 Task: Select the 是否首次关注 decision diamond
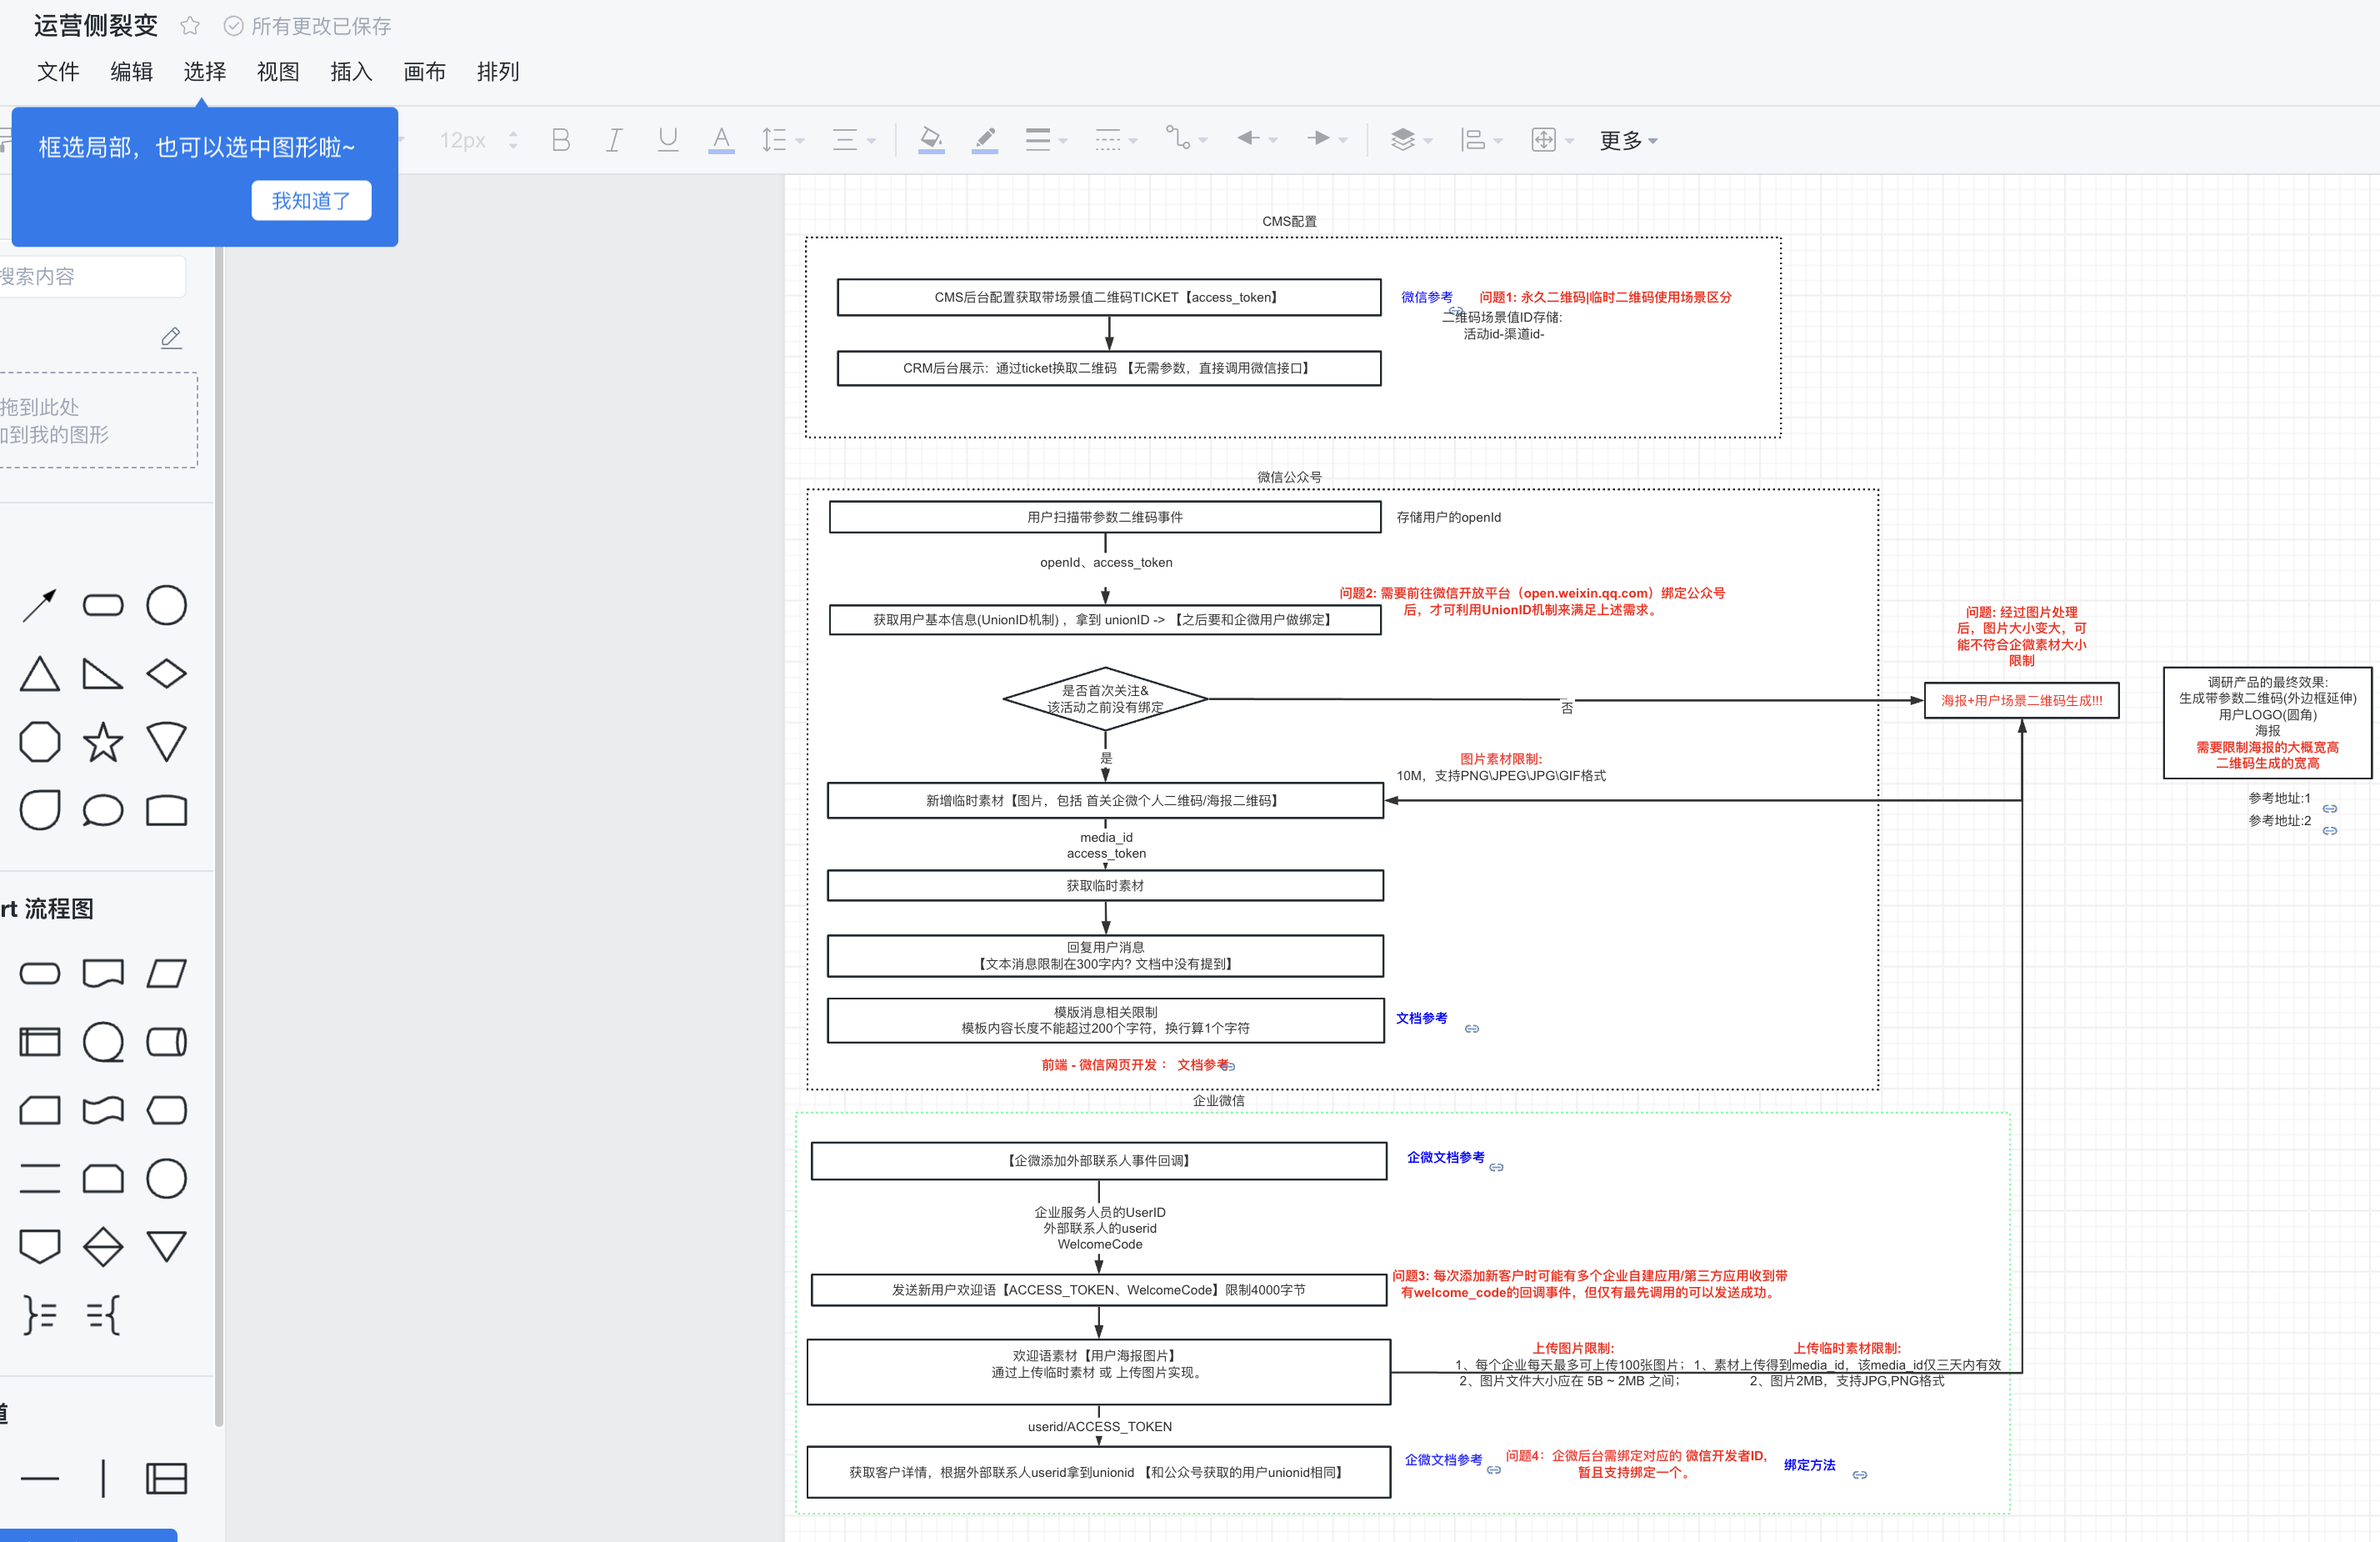[x=1105, y=698]
